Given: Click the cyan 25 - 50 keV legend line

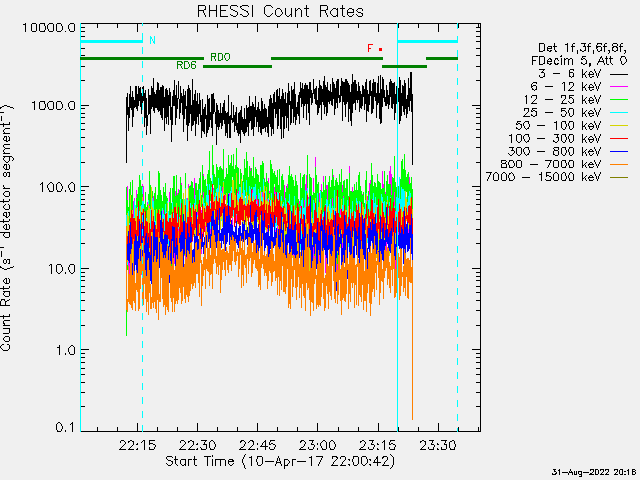Looking at the screenshot, I should [619, 113].
